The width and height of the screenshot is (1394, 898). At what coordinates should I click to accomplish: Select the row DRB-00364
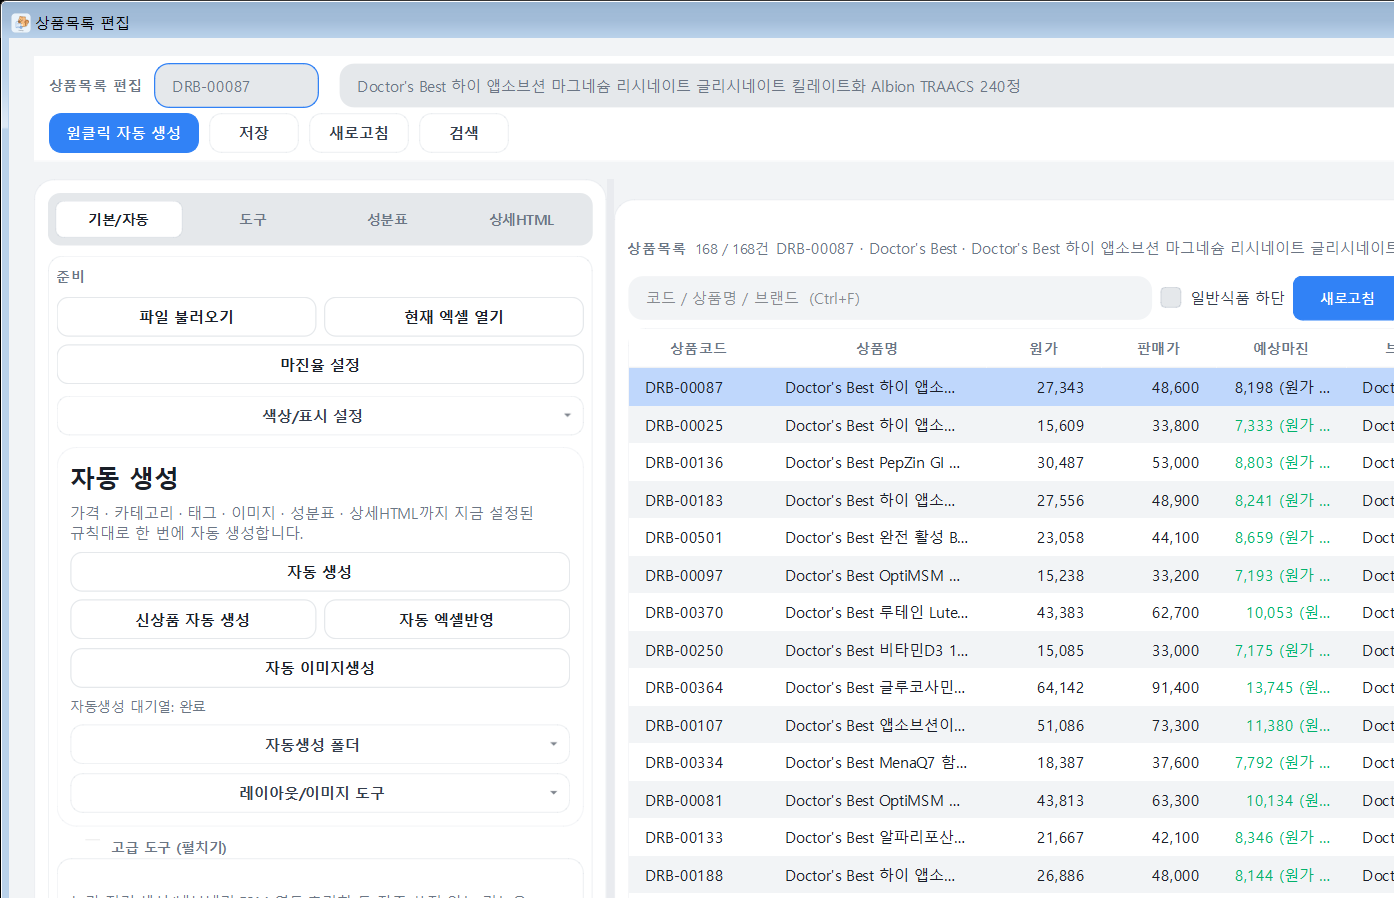1011,688
